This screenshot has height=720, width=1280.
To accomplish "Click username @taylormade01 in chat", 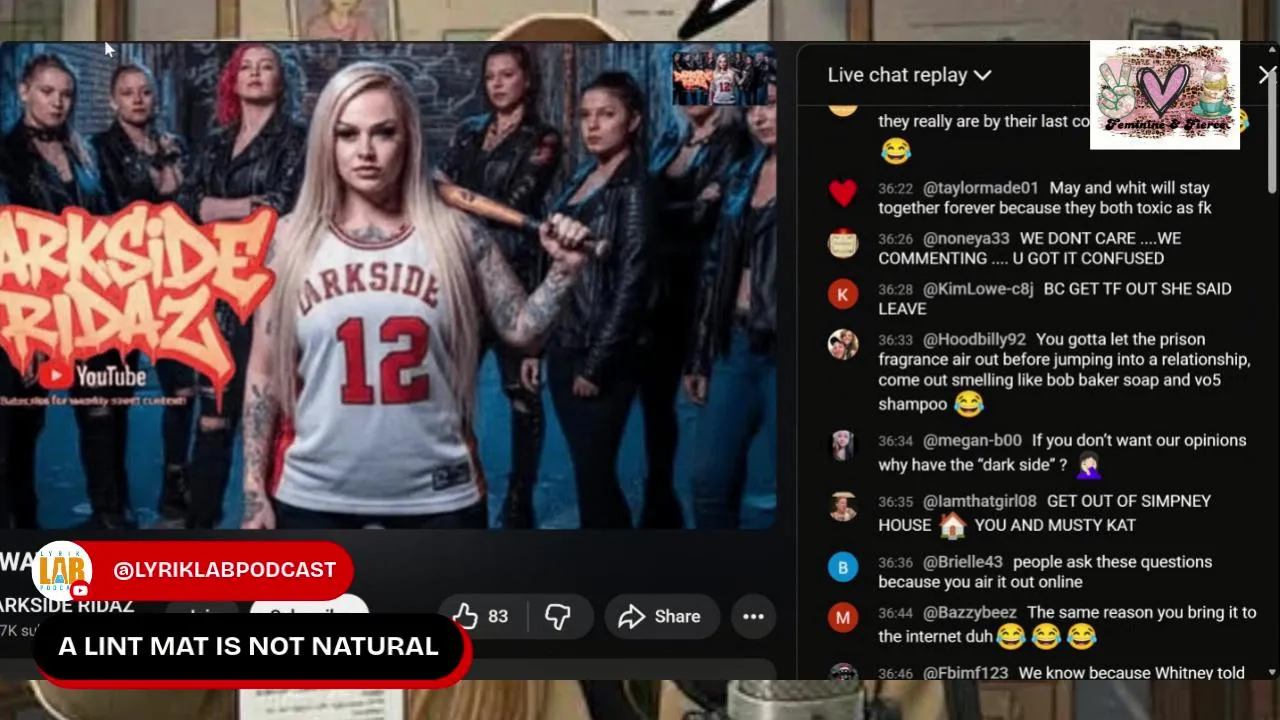I will (x=980, y=188).
